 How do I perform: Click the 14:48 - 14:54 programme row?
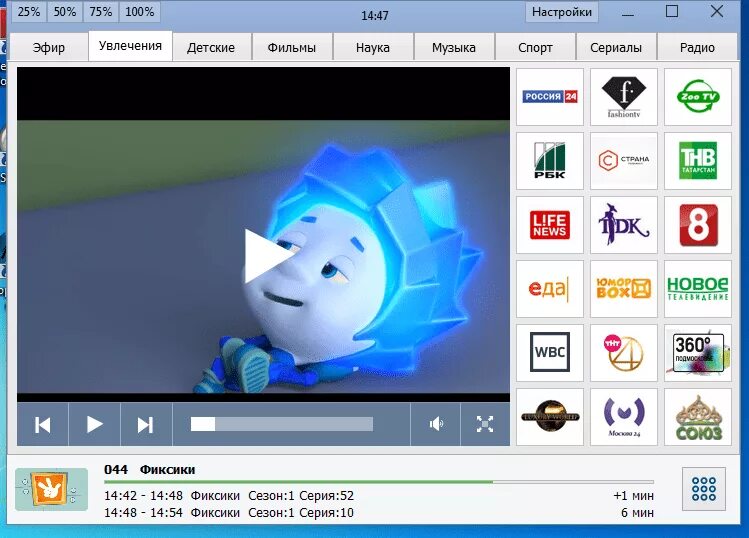coord(379,513)
